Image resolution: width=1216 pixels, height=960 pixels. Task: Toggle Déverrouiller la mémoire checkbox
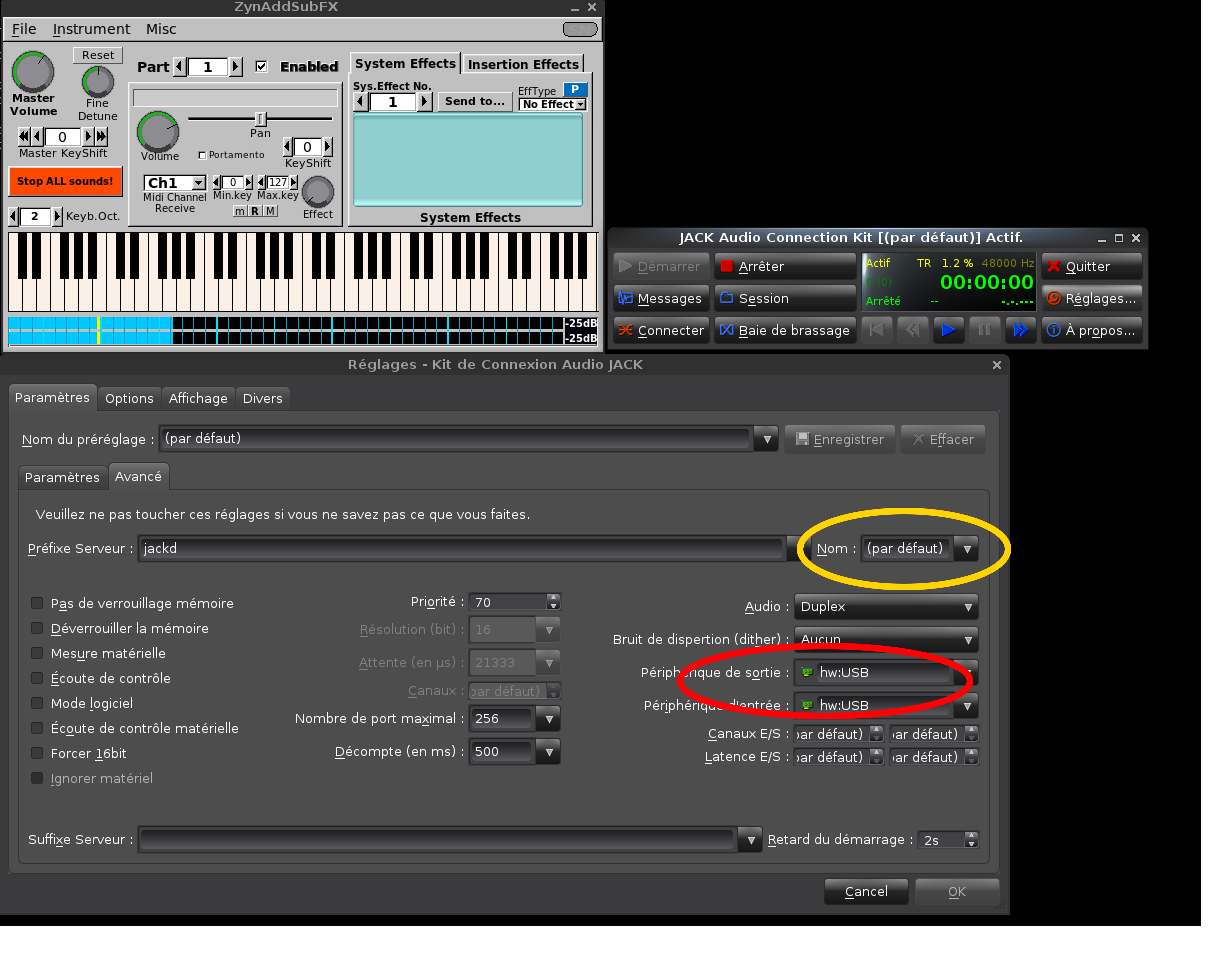pos(37,628)
